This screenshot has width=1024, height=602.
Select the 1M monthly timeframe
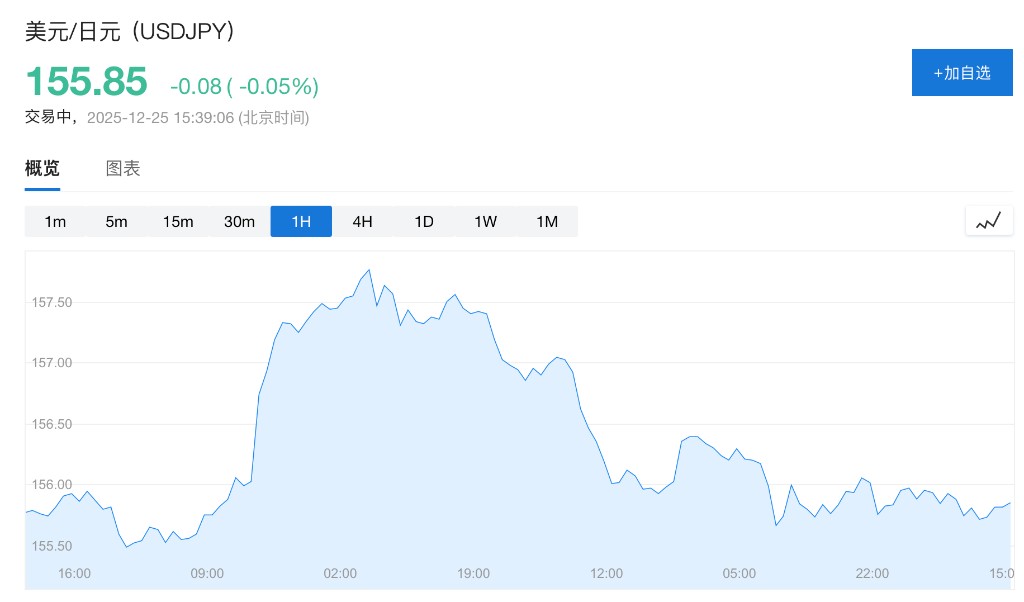click(547, 221)
